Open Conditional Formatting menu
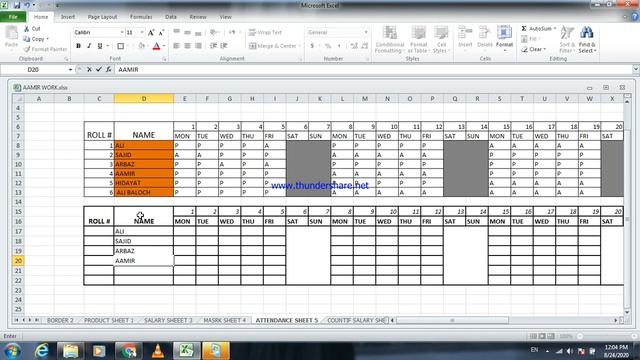Screen dimensions: 640x360 coord(389,39)
